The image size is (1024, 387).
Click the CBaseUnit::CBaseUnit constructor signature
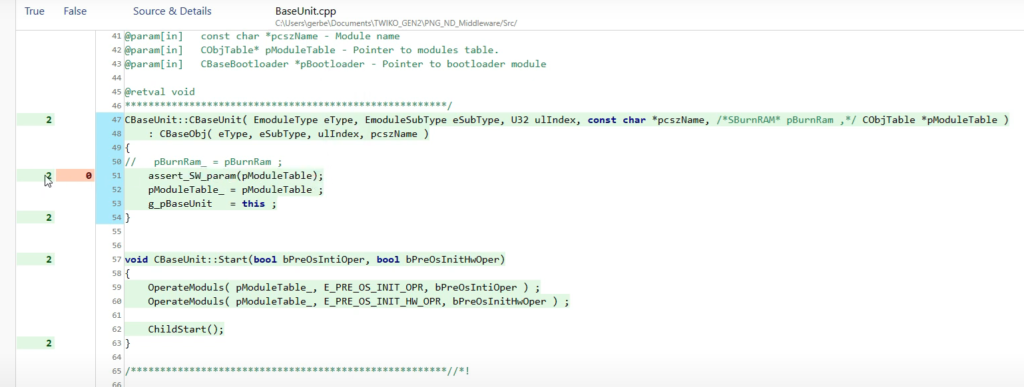pyautogui.click(x=567, y=119)
